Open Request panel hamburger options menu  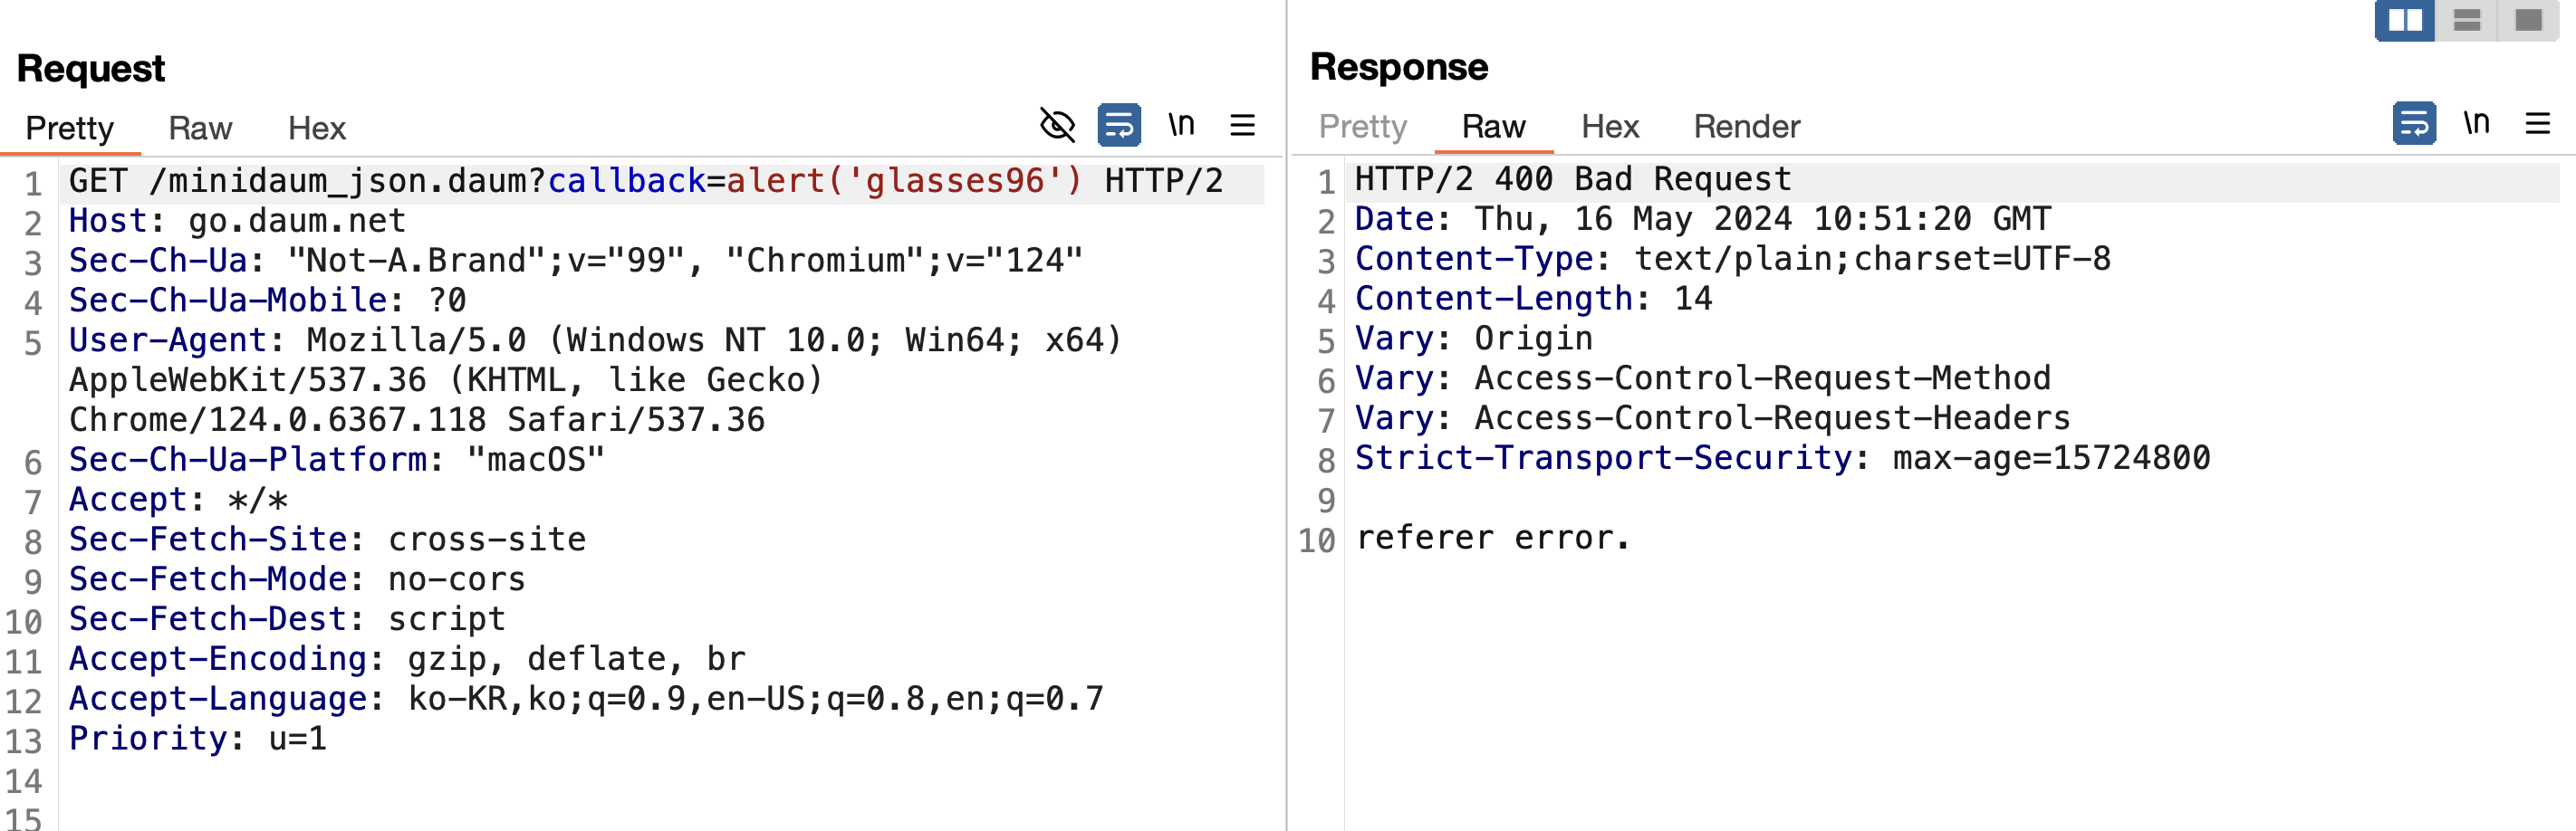coord(1242,125)
